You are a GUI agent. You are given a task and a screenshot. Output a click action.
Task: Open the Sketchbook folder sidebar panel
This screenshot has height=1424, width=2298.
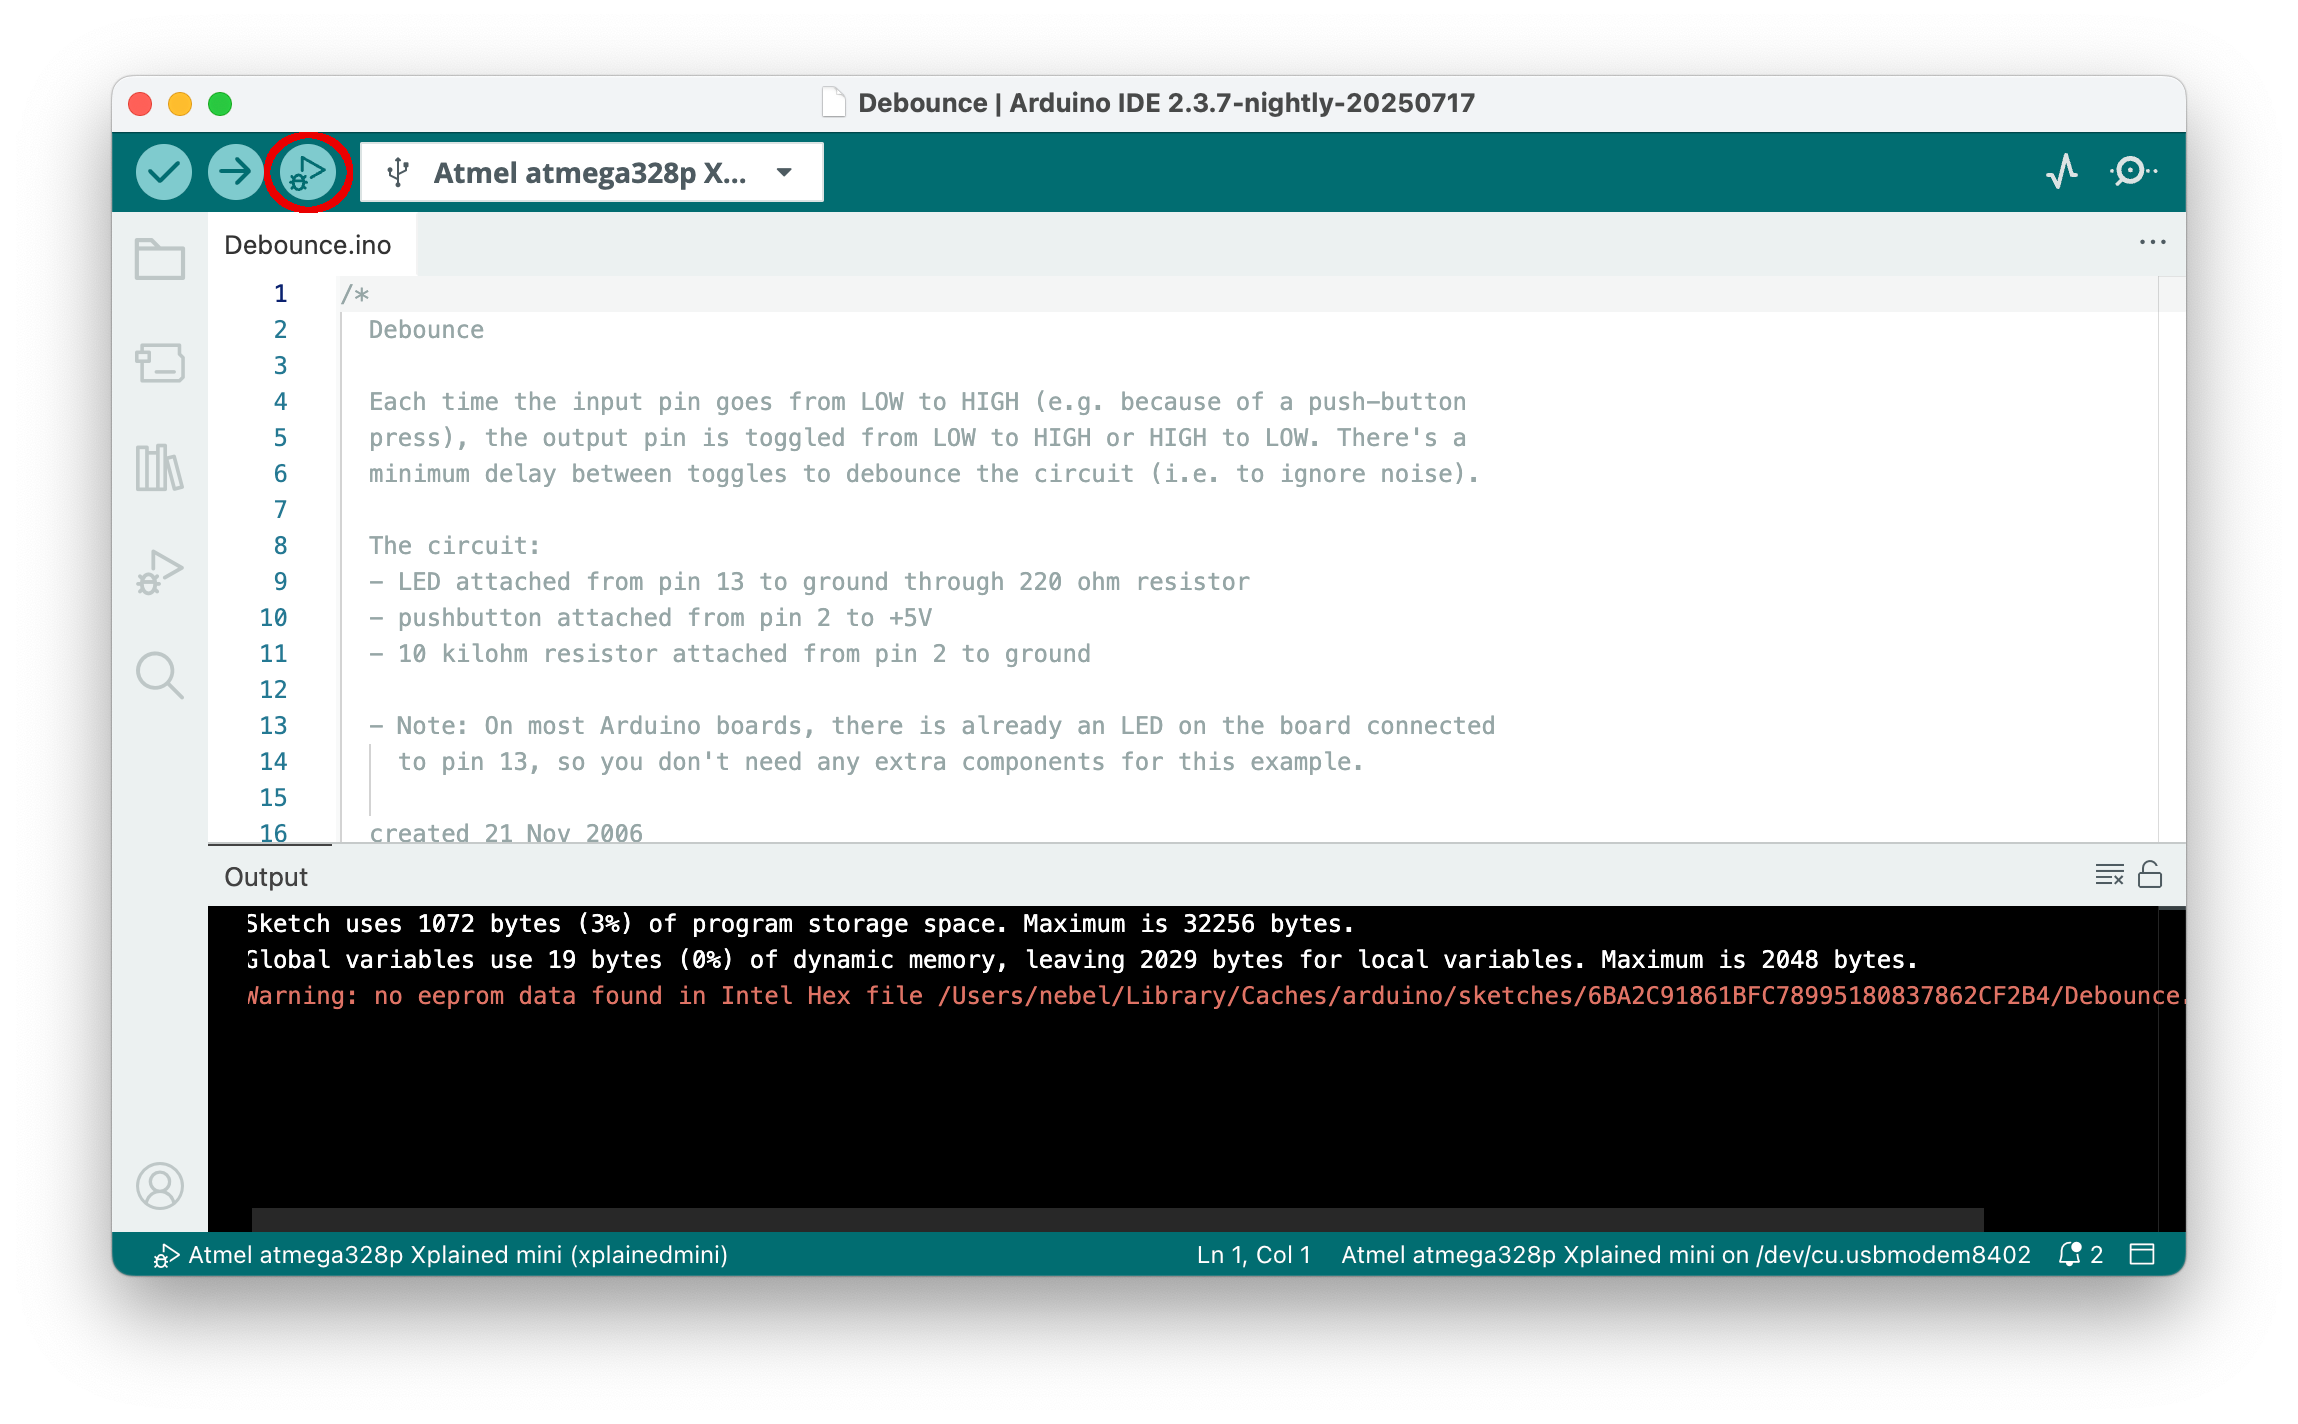[x=160, y=259]
